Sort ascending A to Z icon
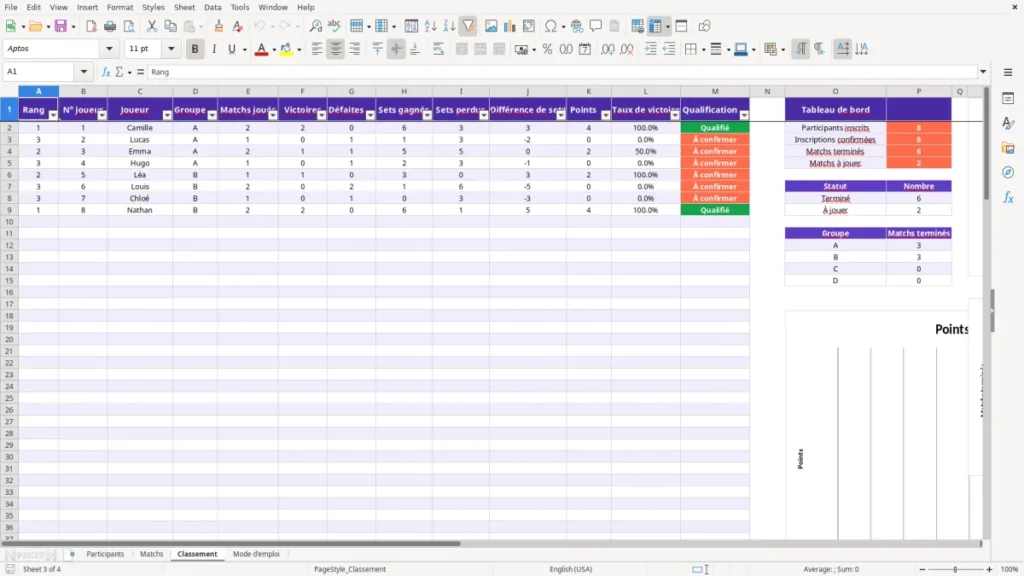Viewport: 1024px width, 576px height. [x=430, y=26]
